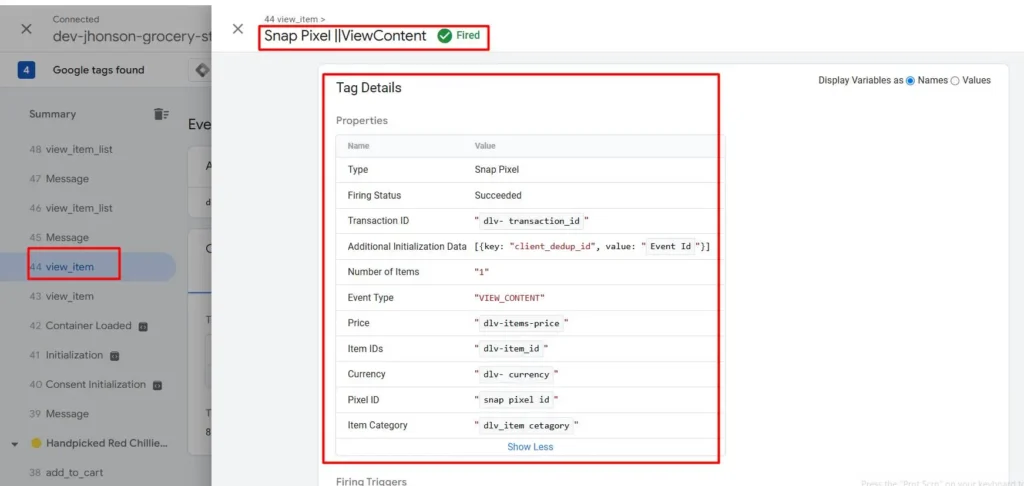Click the tag chip icon beside Google tags found
This screenshot has width=1024, height=486.
(202, 70)
